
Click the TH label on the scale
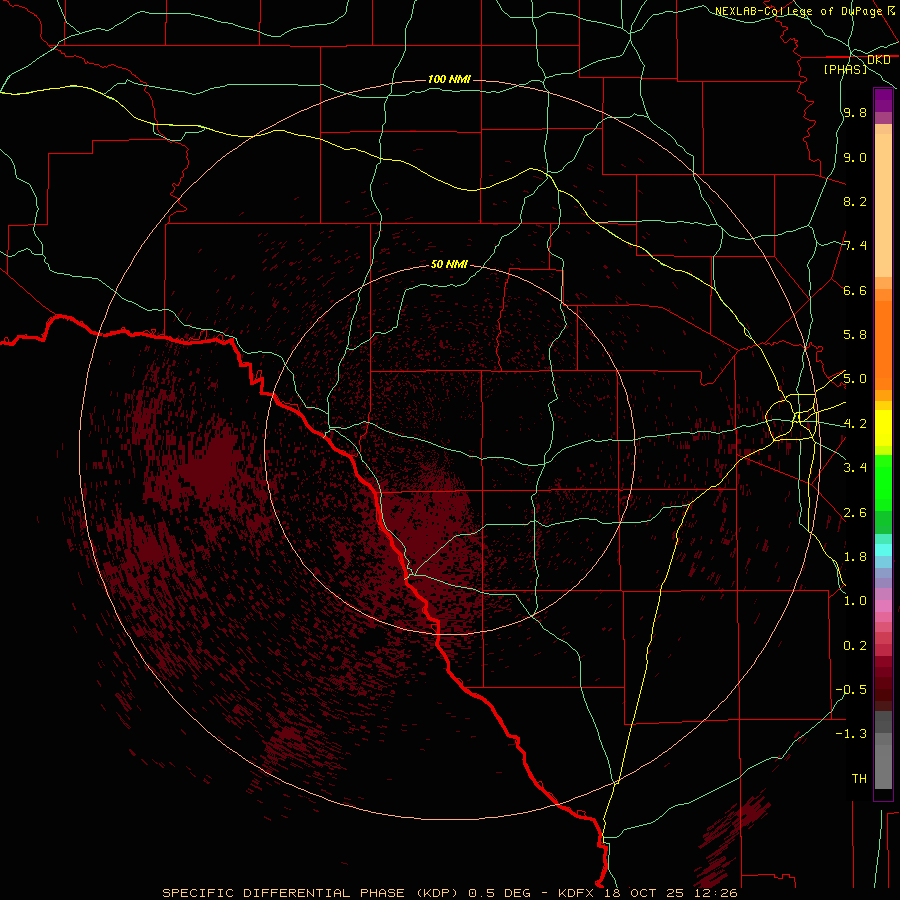click(x=859, y=779)
